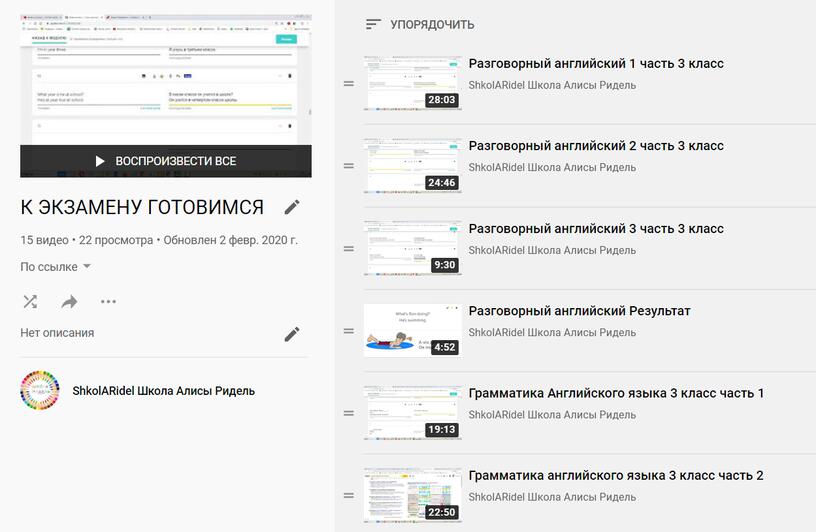Click the share arrow icon
The width and height of the screenshot is (816, 532).
click(69, 301)
